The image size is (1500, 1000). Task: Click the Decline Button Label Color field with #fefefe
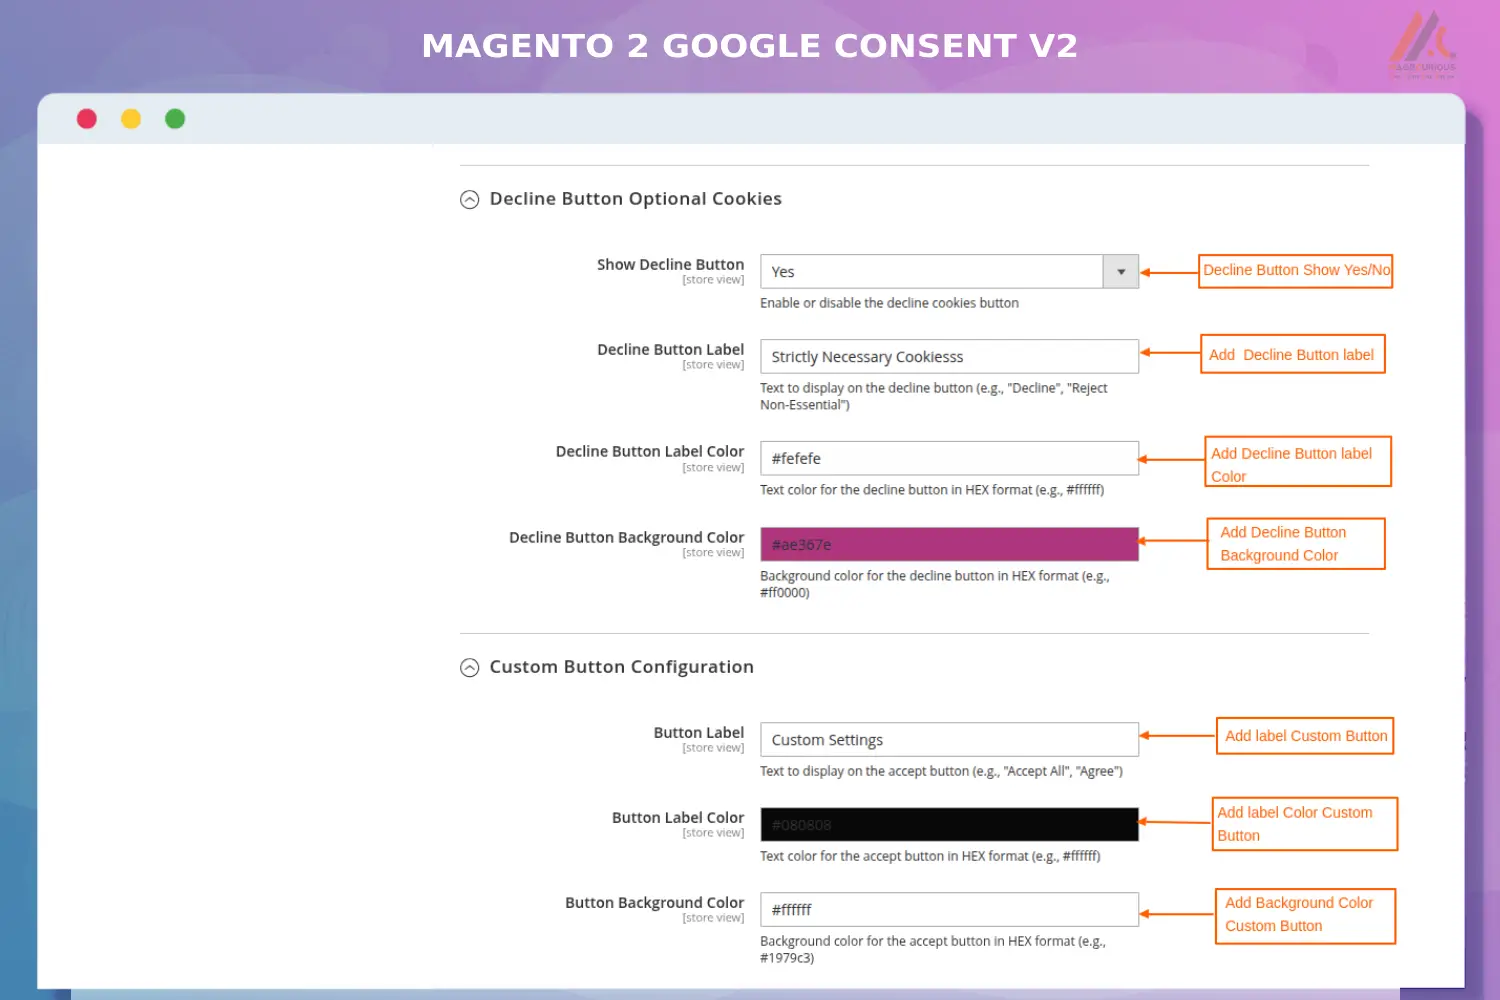pyautogui.click(x=948, y=458)
